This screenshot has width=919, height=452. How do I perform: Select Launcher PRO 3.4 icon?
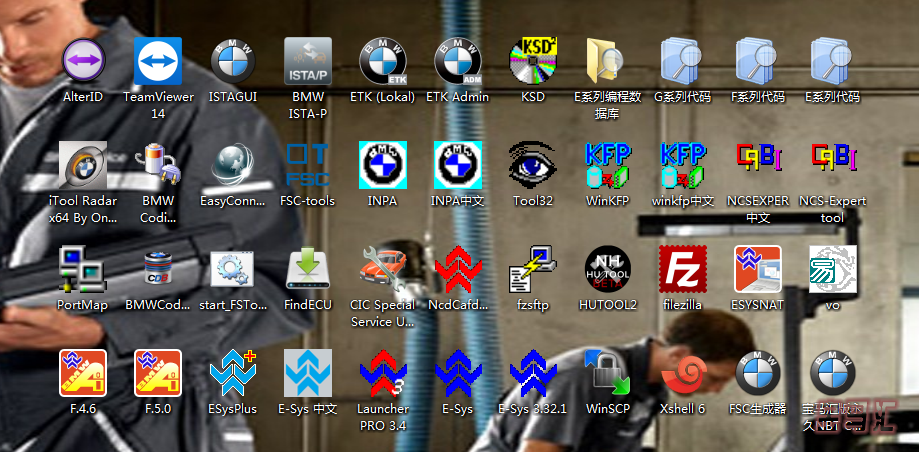point(383,373)
